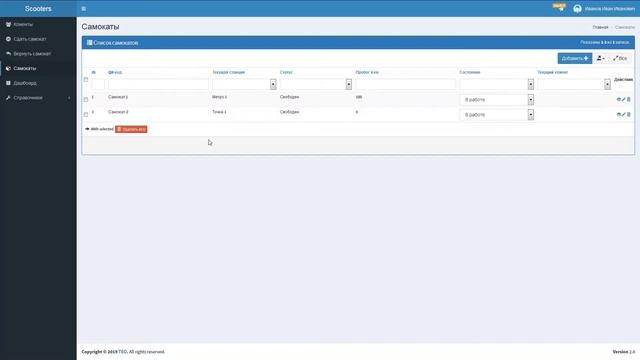
Task: Sort by the Состояние column header
Action: point(470,72)
